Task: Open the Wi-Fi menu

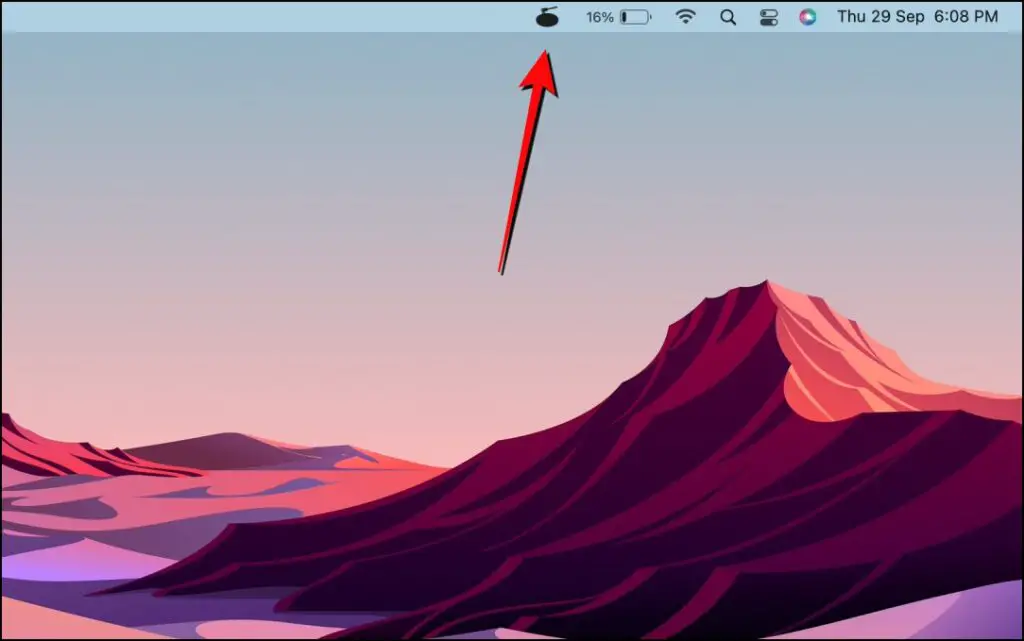Action: click(685, 16)
